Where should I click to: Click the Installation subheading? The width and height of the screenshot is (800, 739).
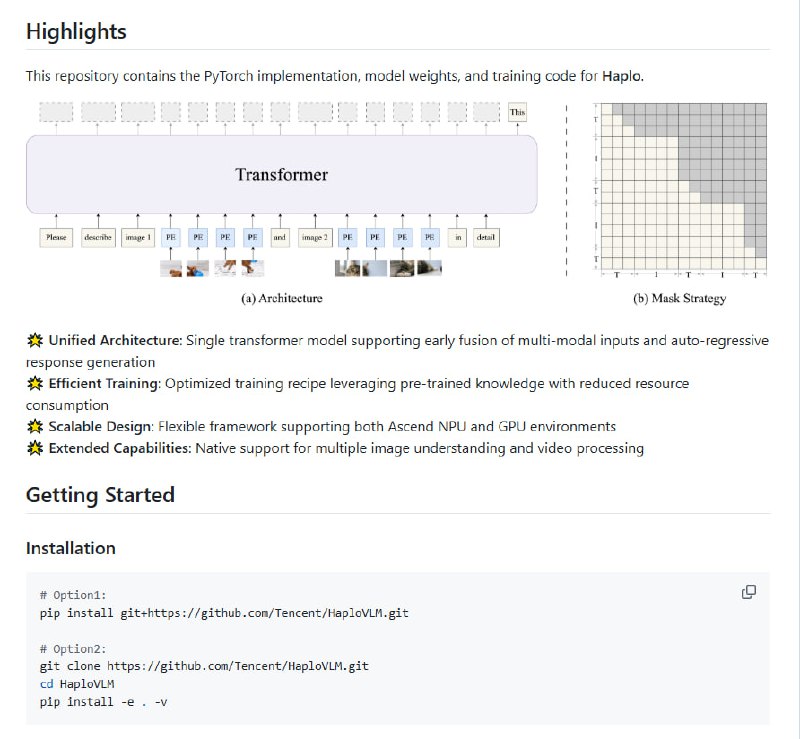70,548
